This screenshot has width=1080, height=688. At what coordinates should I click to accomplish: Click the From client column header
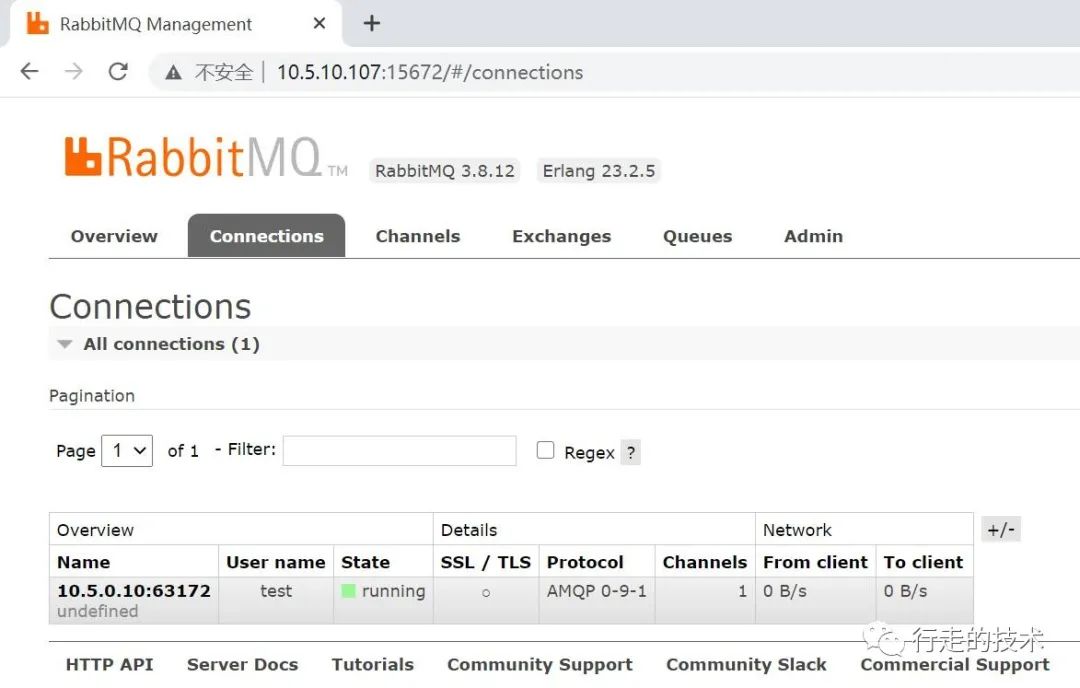click(x=815, y=562)
